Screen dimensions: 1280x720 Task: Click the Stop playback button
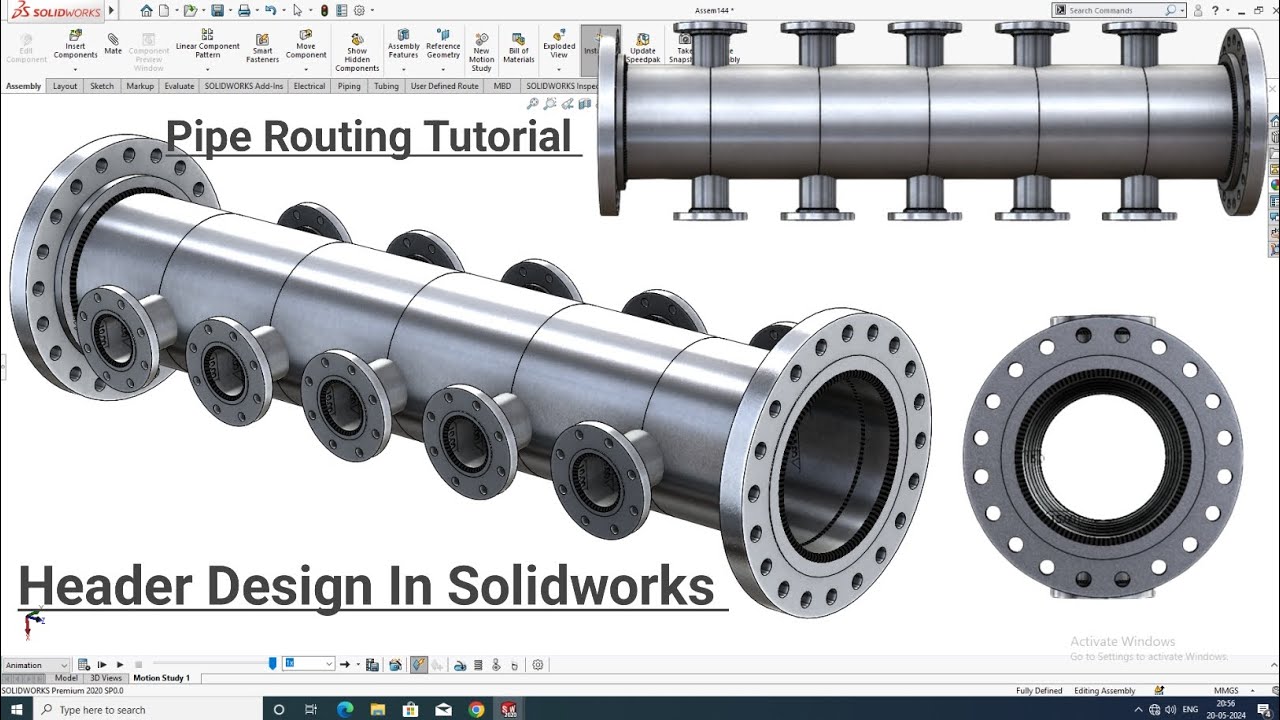(139, 665)
